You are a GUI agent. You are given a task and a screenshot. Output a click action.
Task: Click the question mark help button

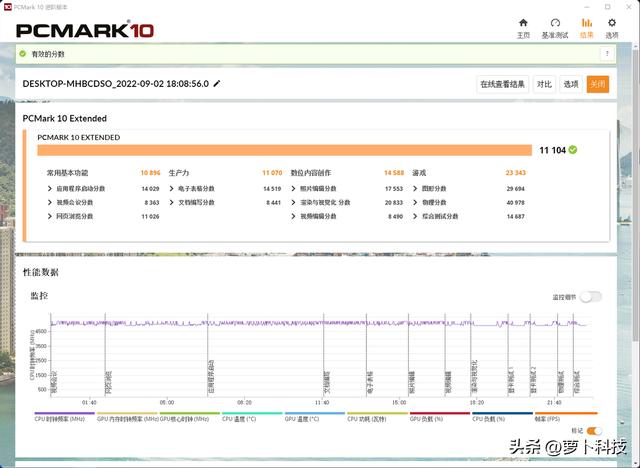point(607,53)
